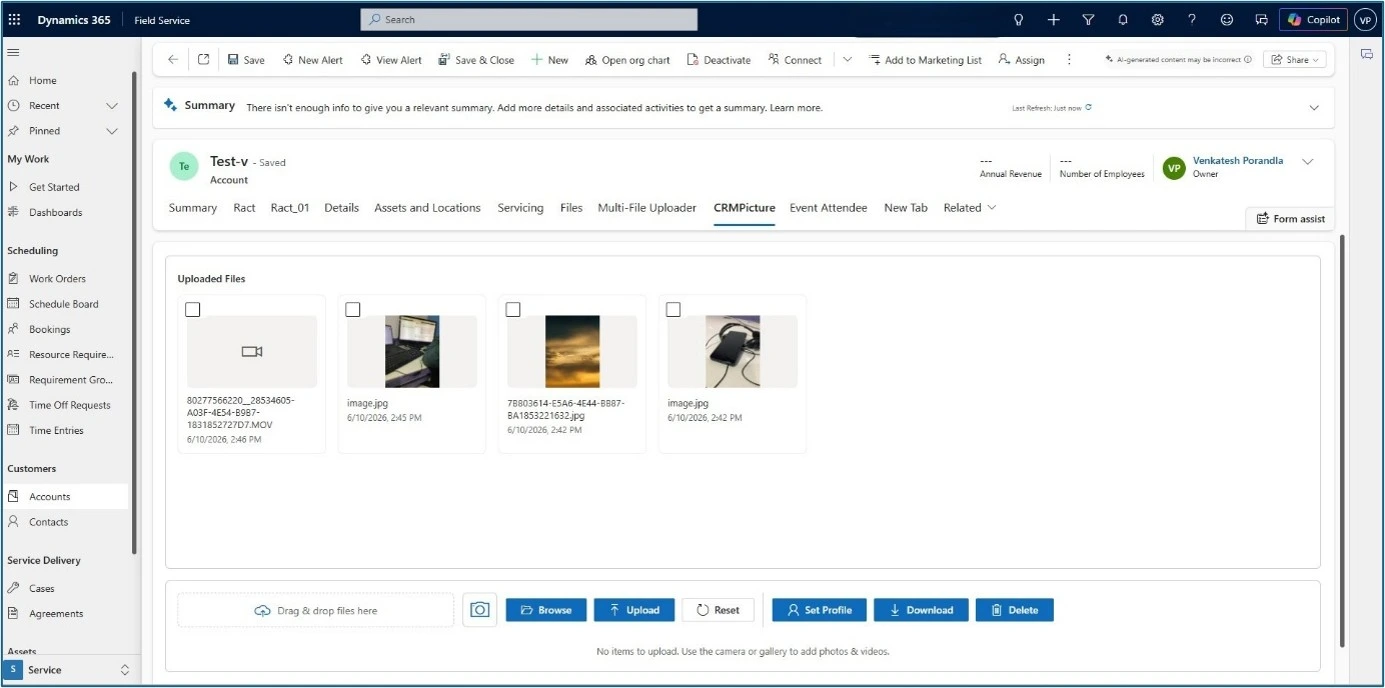Open Schedule Board in sidebar
This screenshot has height=688, width=1385.
click(64, 304)
